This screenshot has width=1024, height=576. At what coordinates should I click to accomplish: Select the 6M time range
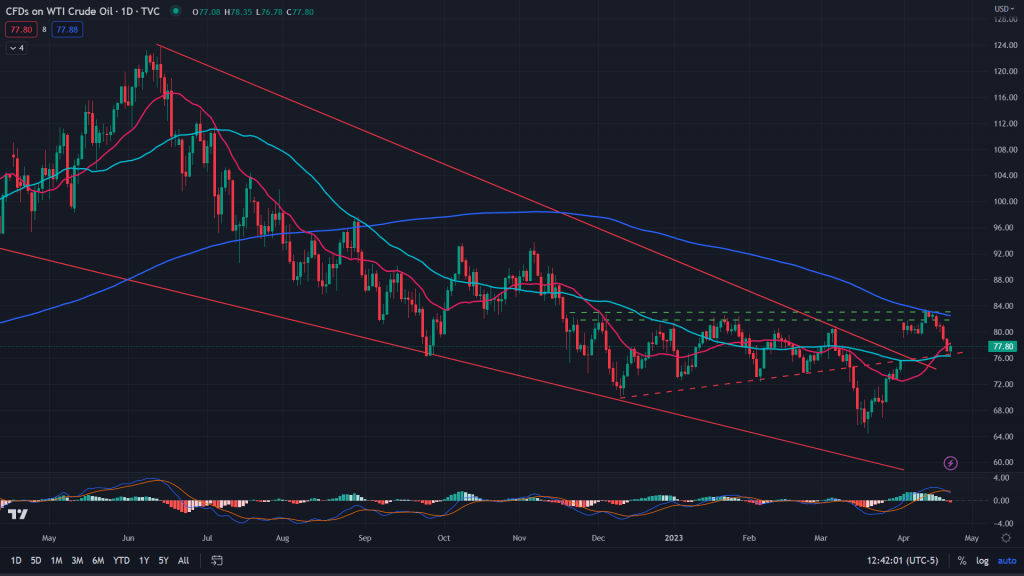[98, 561]
